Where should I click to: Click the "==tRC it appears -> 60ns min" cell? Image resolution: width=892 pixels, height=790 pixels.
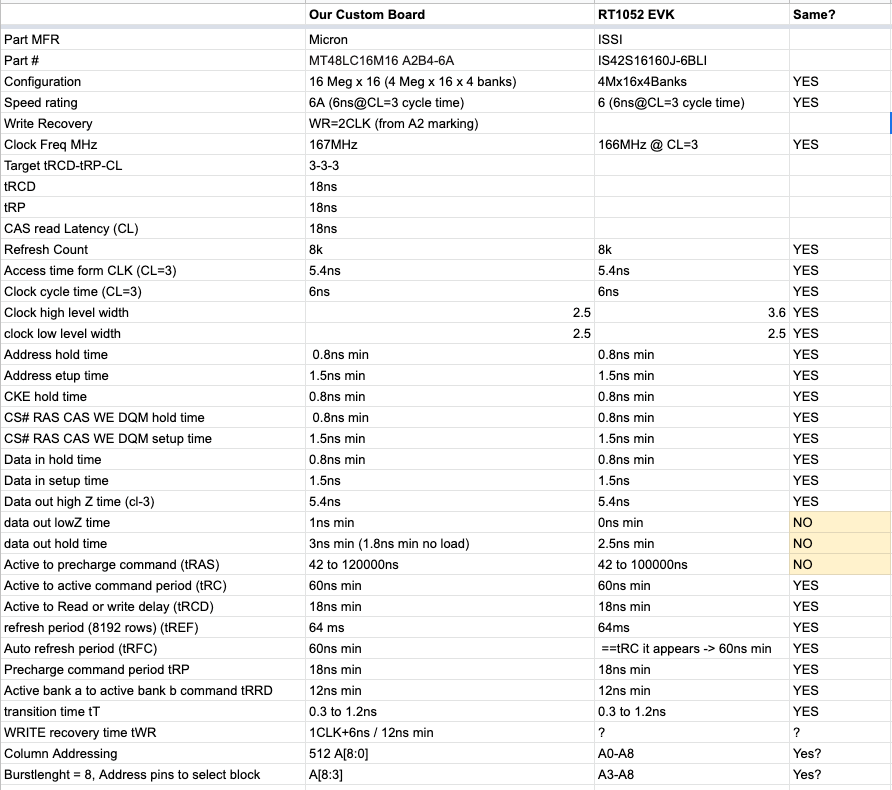(x=685, y=649)
